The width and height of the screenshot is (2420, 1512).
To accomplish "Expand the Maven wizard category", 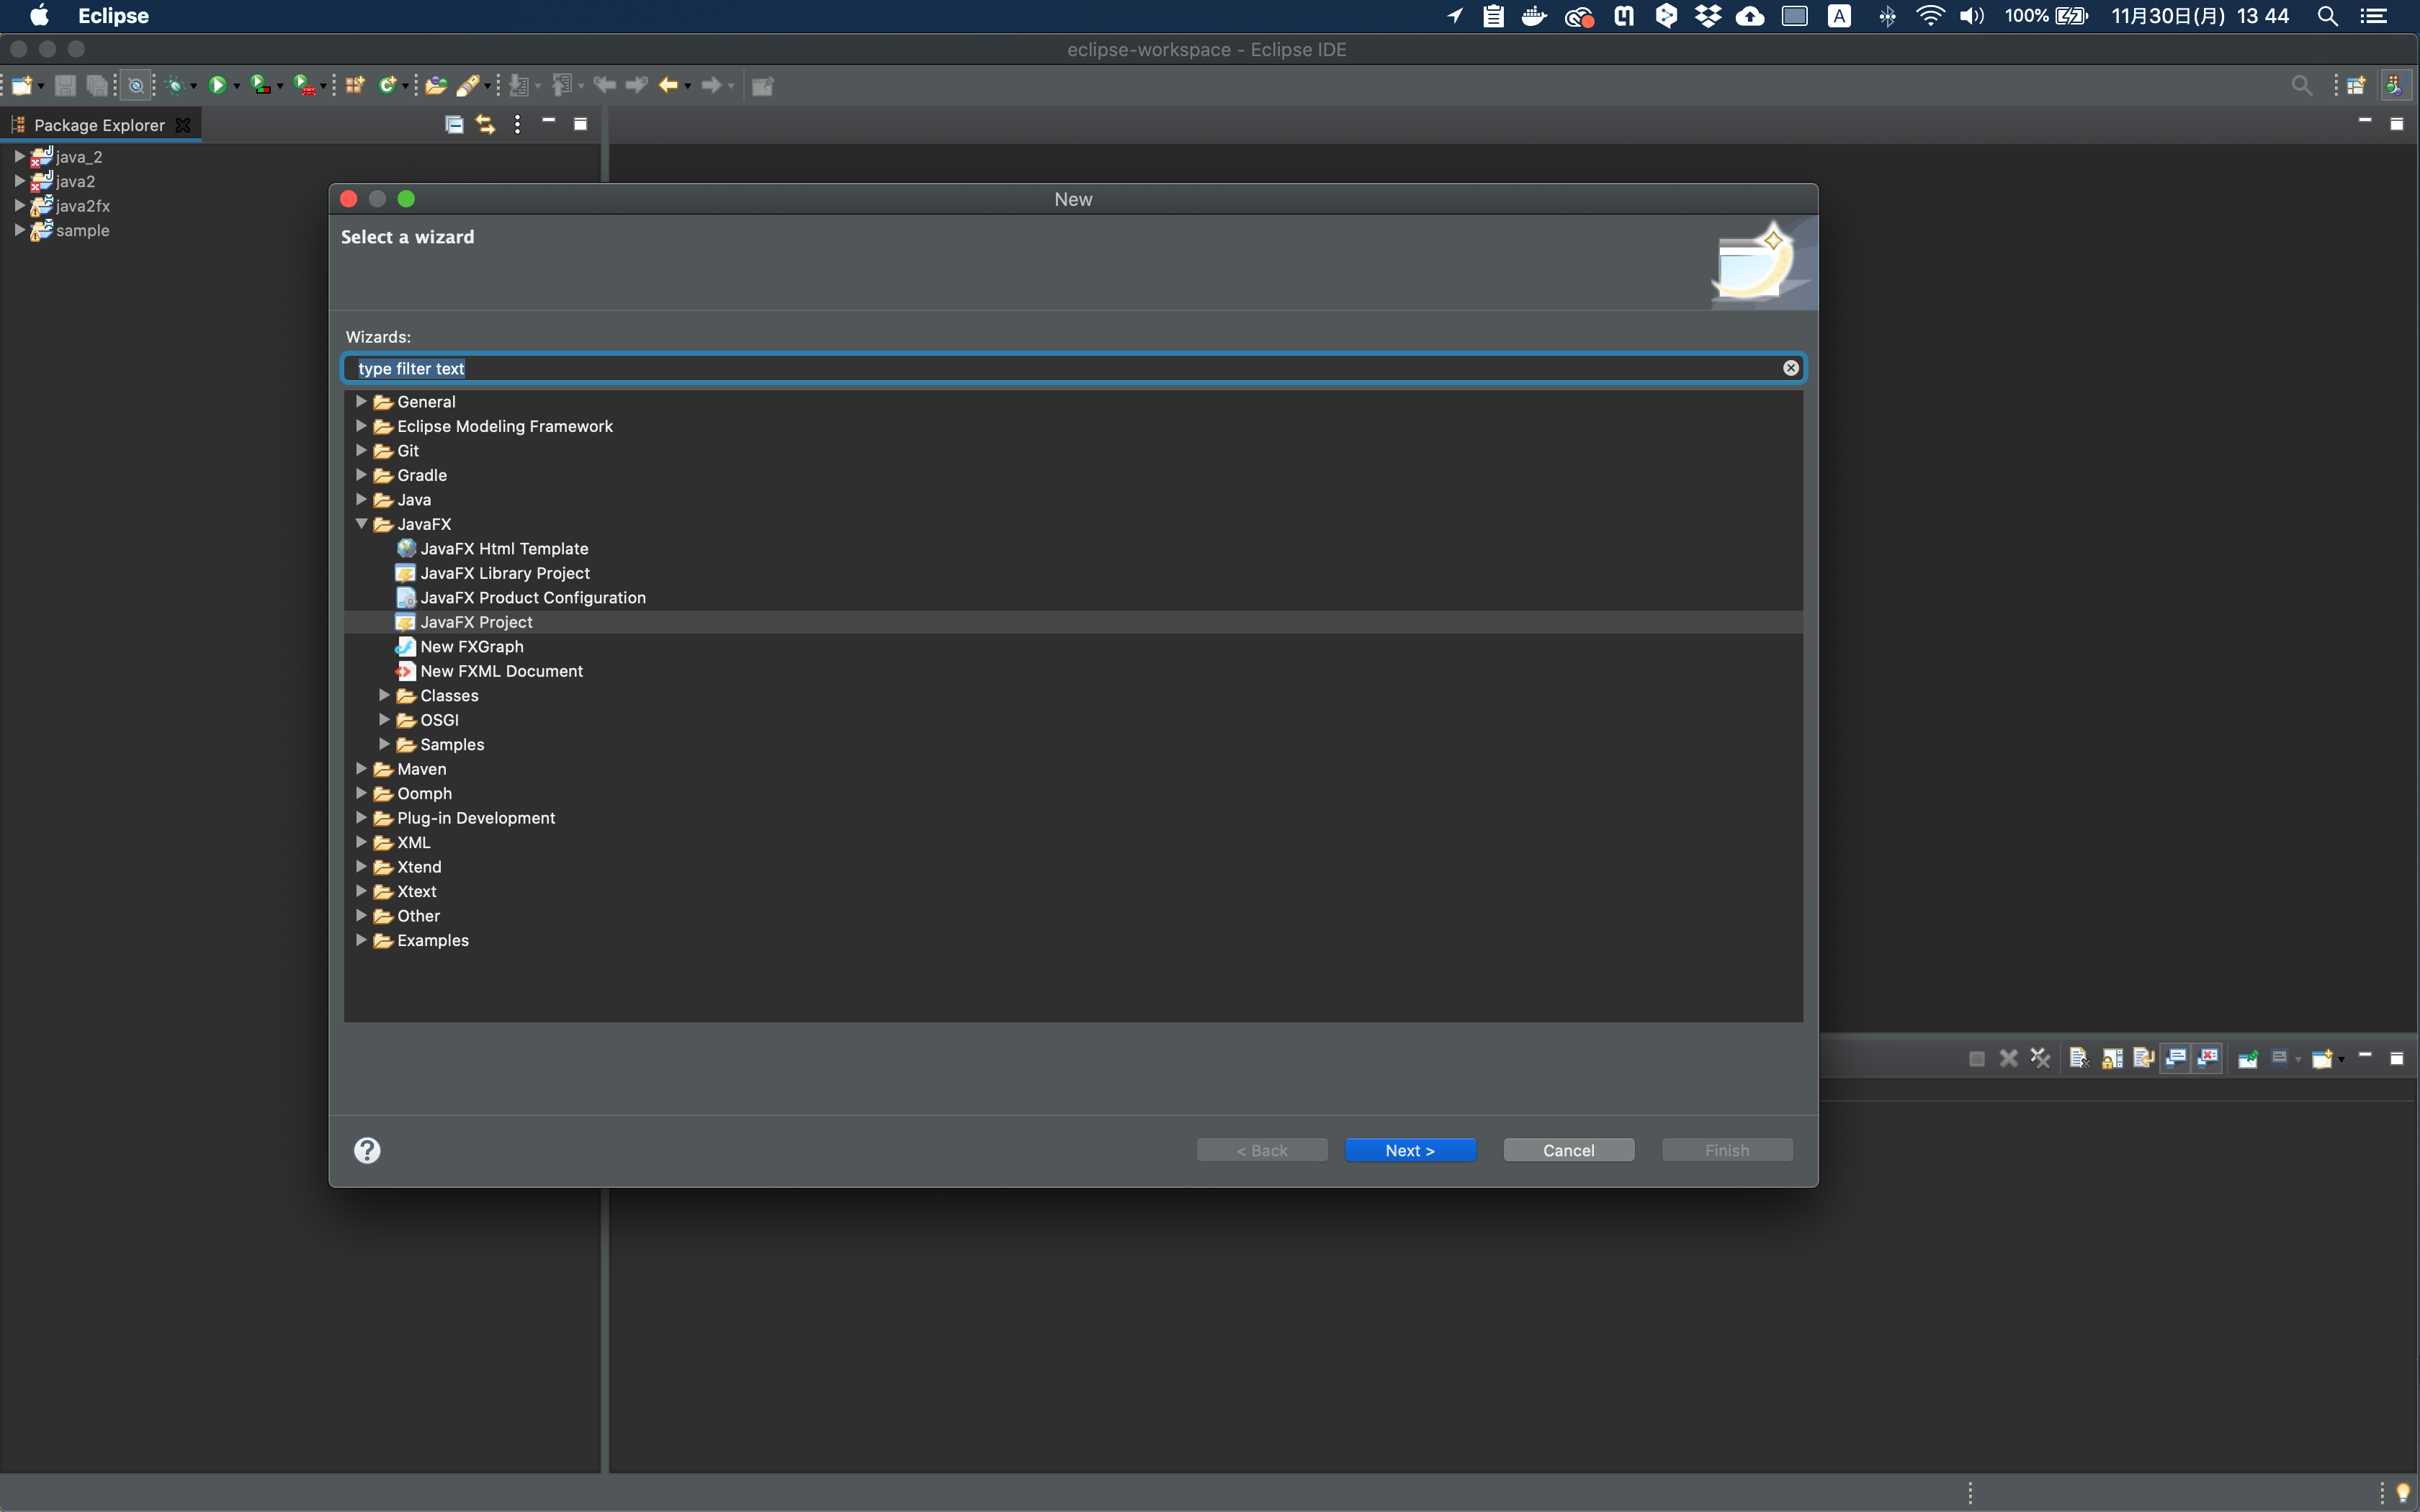I will point(361,769).
